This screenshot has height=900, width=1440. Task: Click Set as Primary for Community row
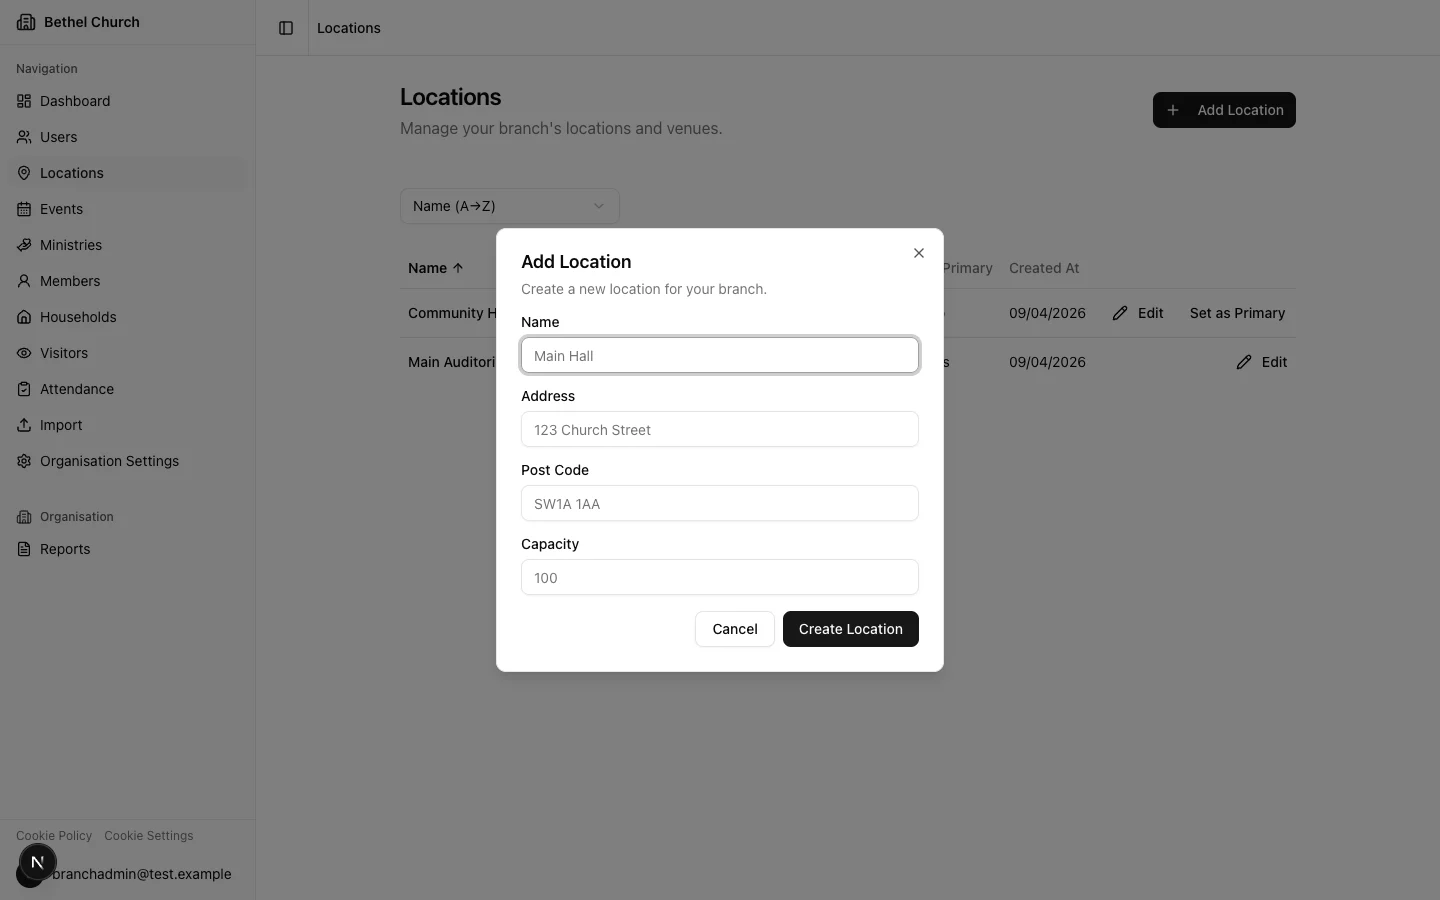tap(1237, 313)
